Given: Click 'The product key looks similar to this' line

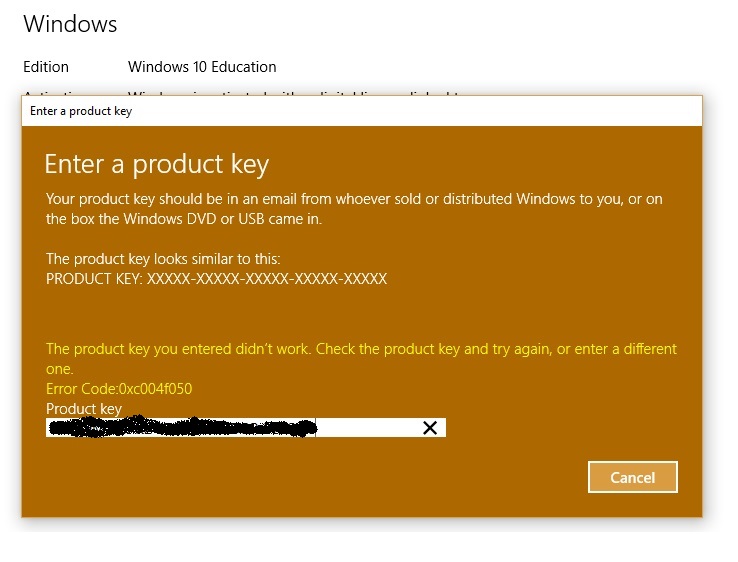Looking at the screenshot, I should (x=163, y=259).
